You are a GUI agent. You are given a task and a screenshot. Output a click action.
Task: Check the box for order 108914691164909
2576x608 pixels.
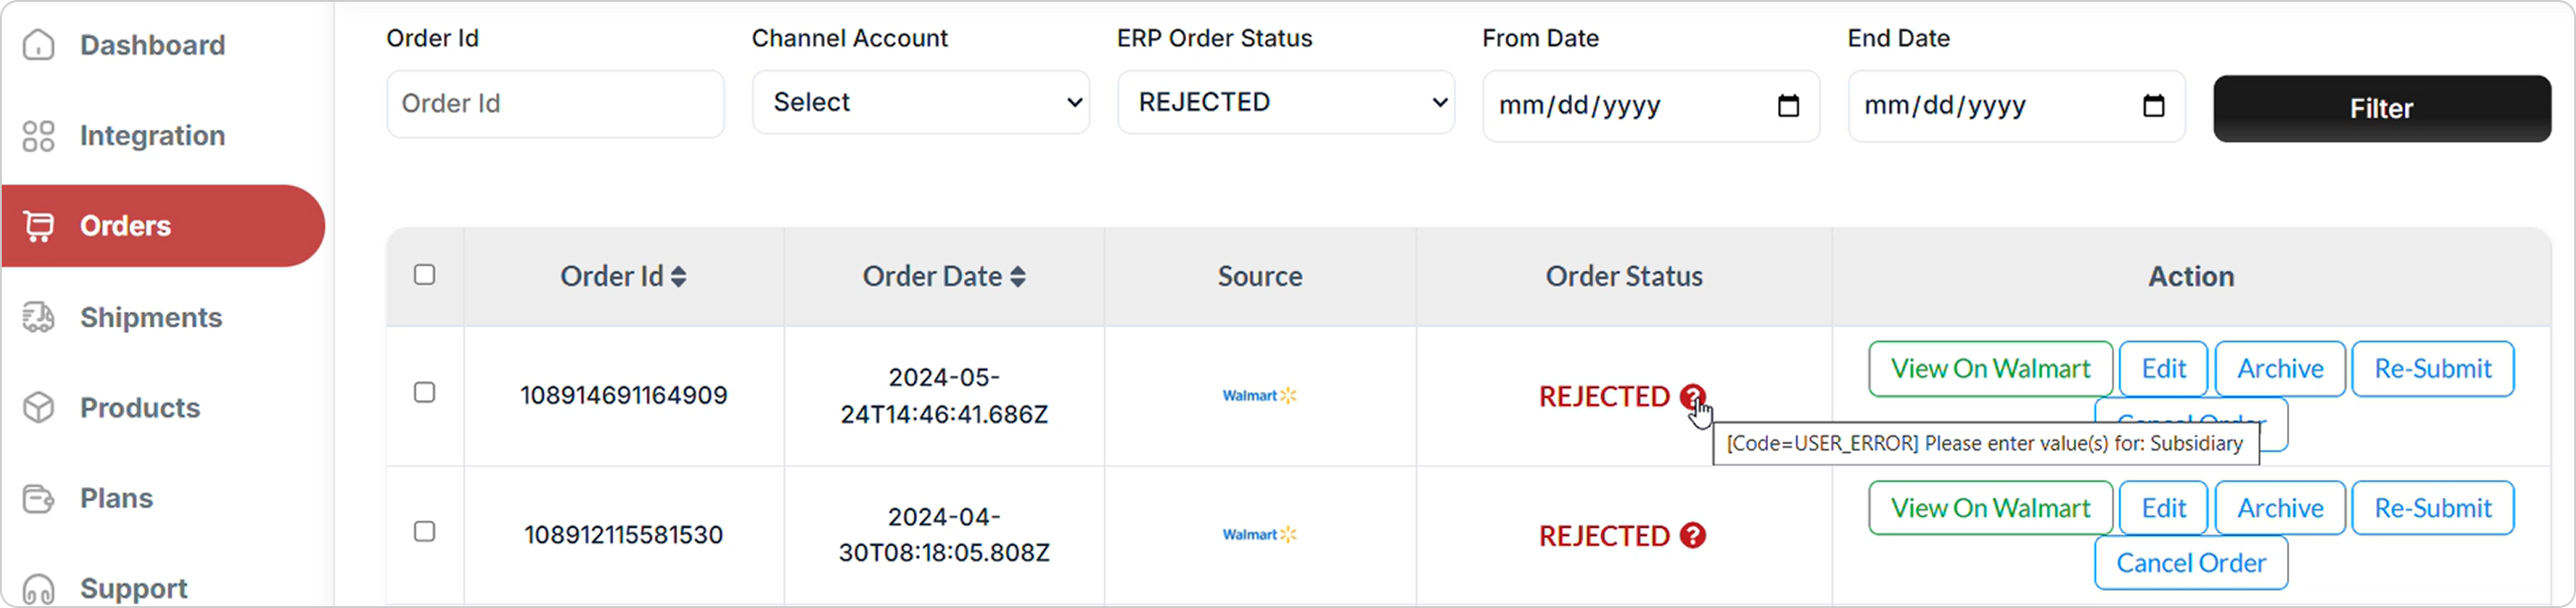[425, 393]
